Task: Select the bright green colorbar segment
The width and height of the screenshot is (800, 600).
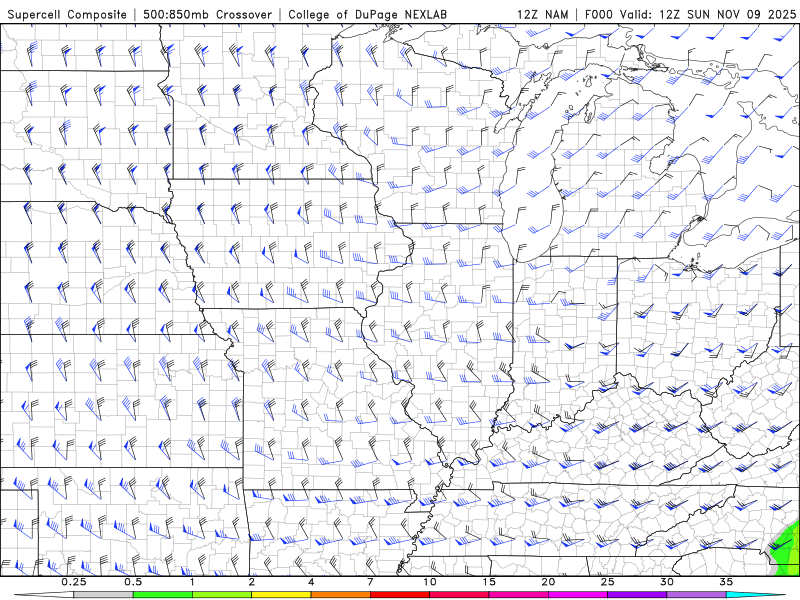Action: (x=163, y=595)
